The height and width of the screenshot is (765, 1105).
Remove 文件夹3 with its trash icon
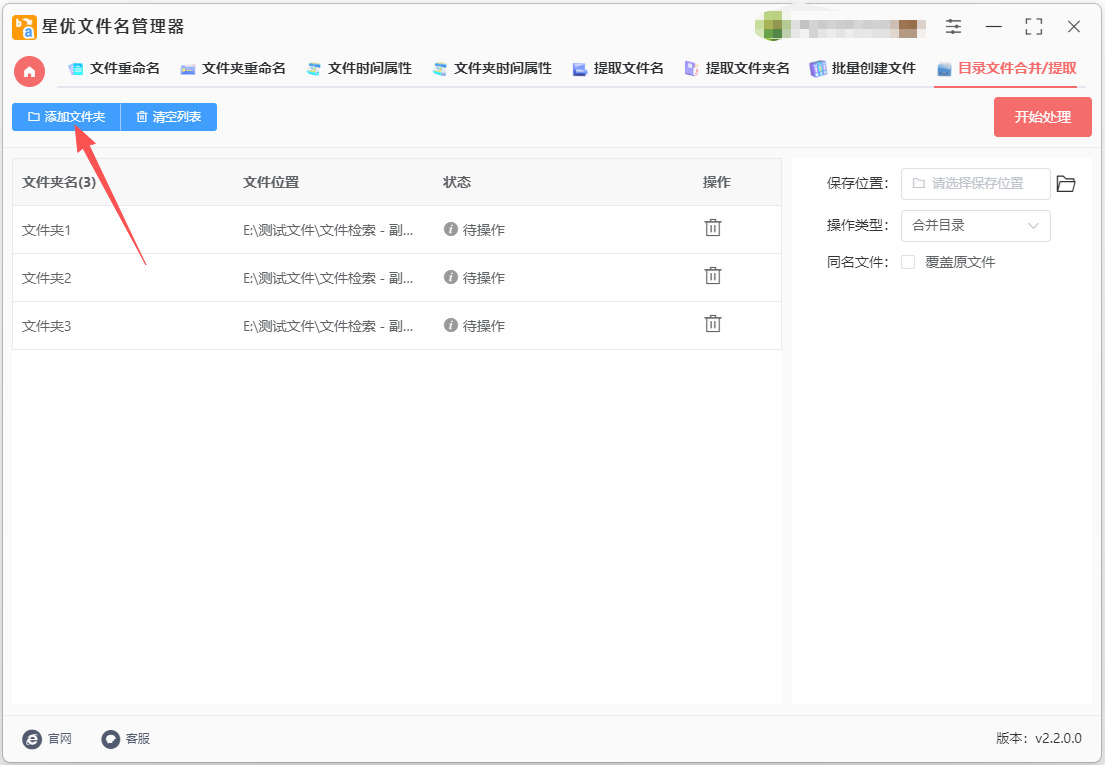[x=713, y=324]
